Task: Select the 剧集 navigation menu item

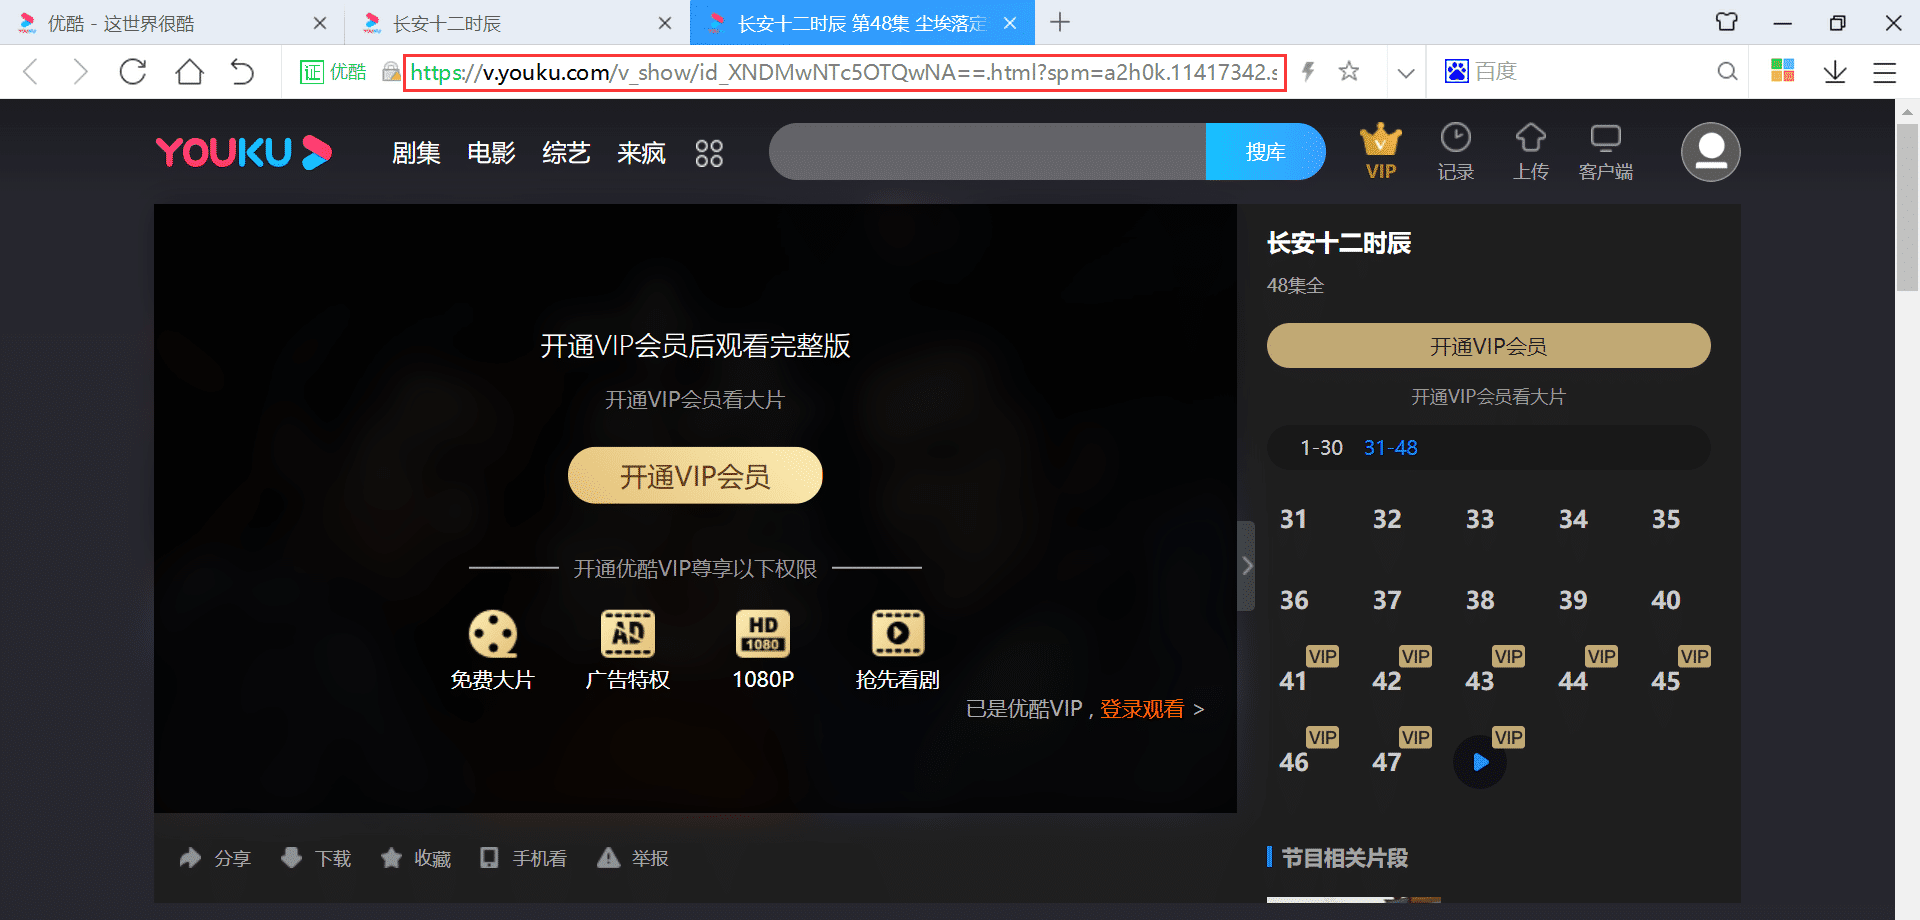Action: pyautogui.click(x=416, y=153)
